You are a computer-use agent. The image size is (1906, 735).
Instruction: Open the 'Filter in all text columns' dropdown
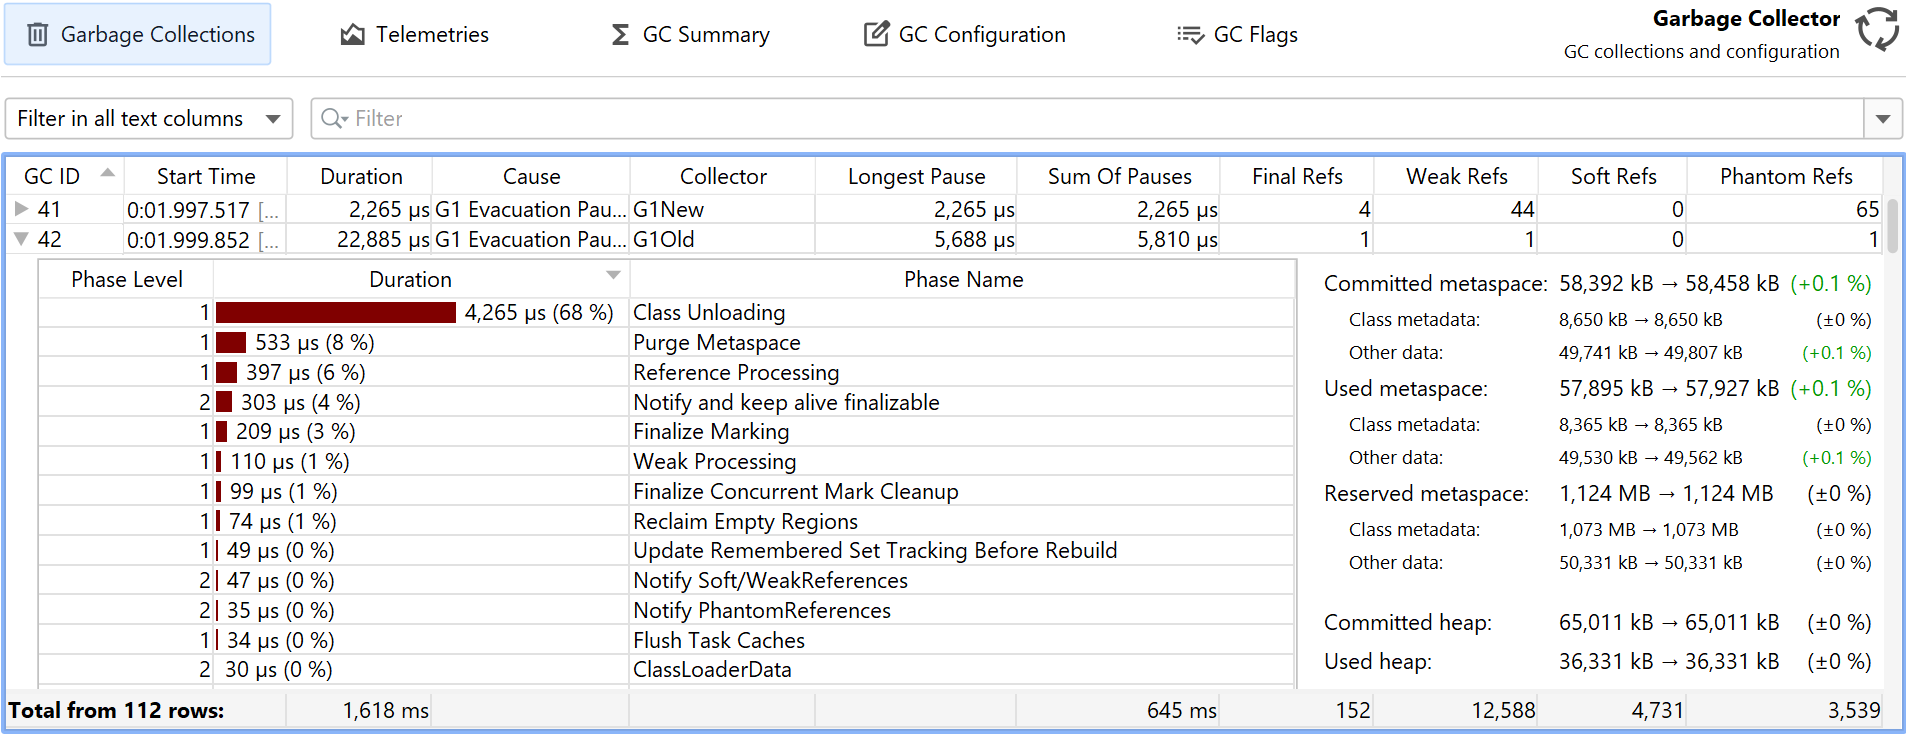149,119
